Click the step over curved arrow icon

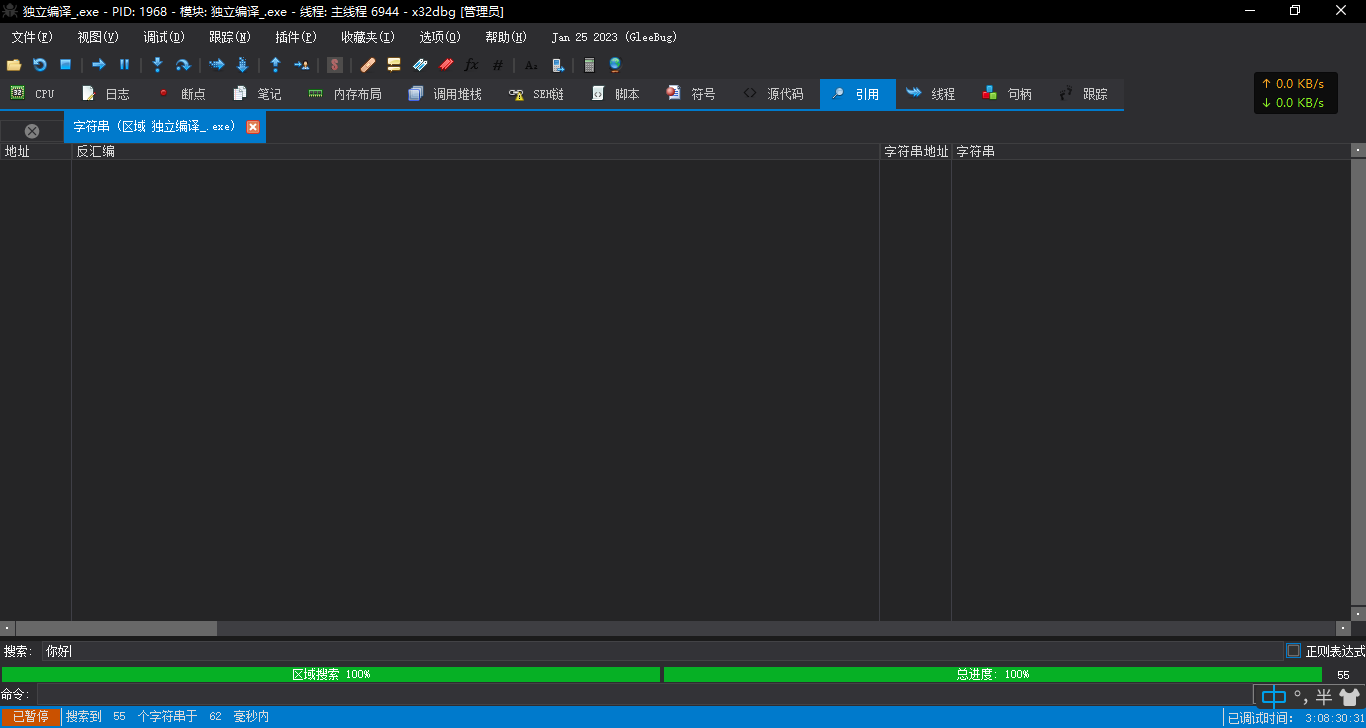pyautogui.click(x=183, y=65)
